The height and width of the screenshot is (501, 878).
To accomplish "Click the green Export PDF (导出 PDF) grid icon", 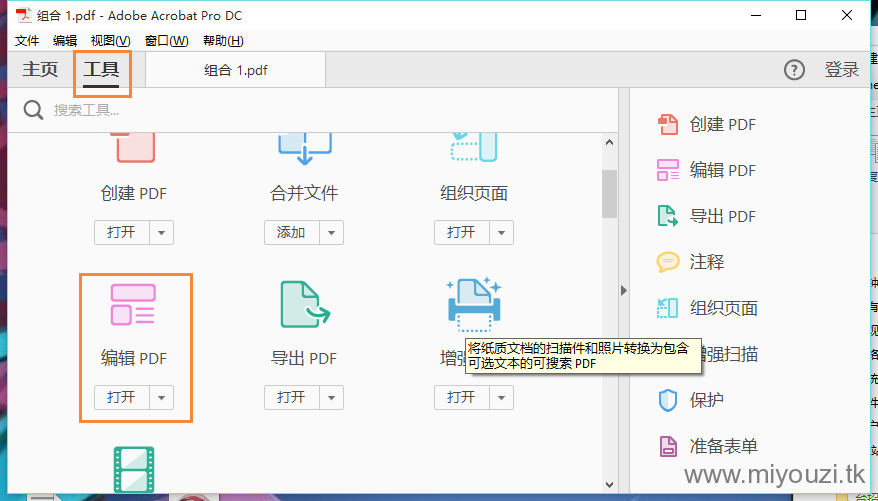I will click(x=305, y=305).
